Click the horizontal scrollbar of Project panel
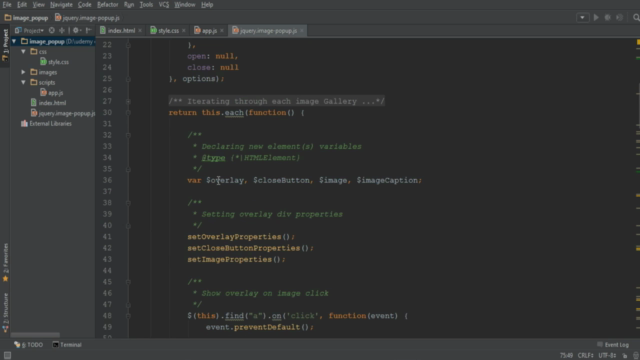Image resolution: width=640 pixels, height=360 pixels. [x=35, y=335]
